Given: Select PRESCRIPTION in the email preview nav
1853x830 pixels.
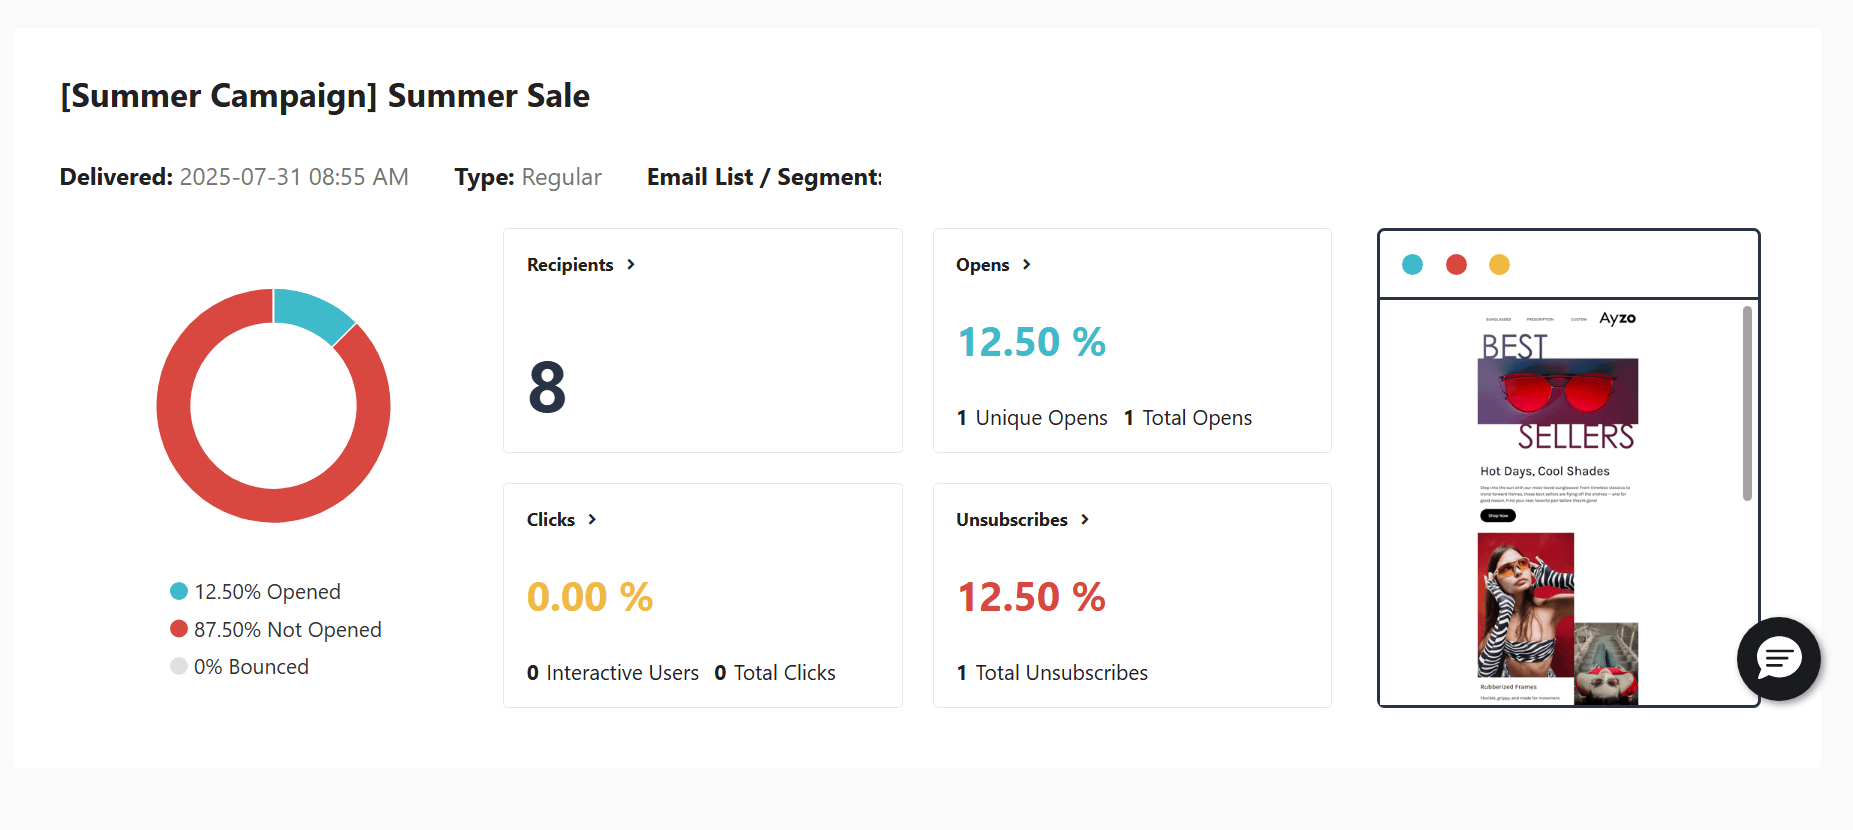Looking at the screenshot, I should (x=1540, y=319).
